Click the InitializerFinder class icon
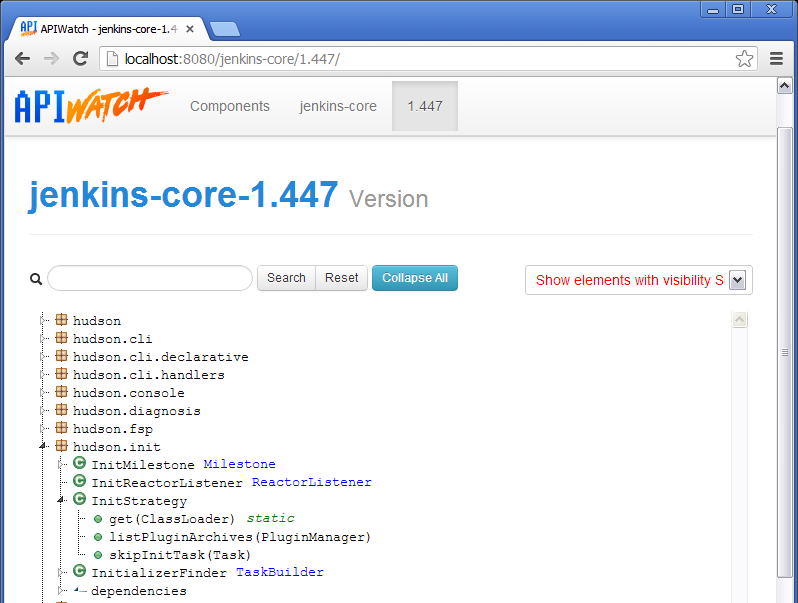 79,571
